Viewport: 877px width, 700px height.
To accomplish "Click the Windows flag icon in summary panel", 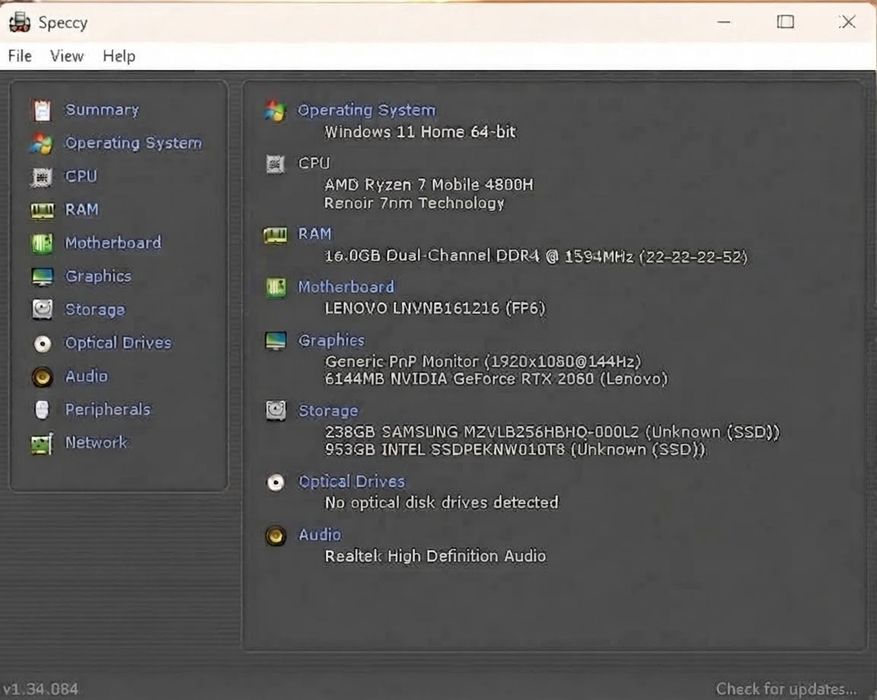I will tap(275, 111).
